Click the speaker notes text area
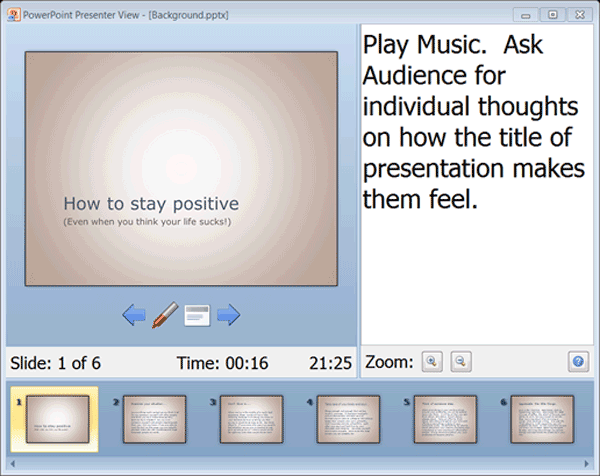Screen dimensions: 600x476 477,184
